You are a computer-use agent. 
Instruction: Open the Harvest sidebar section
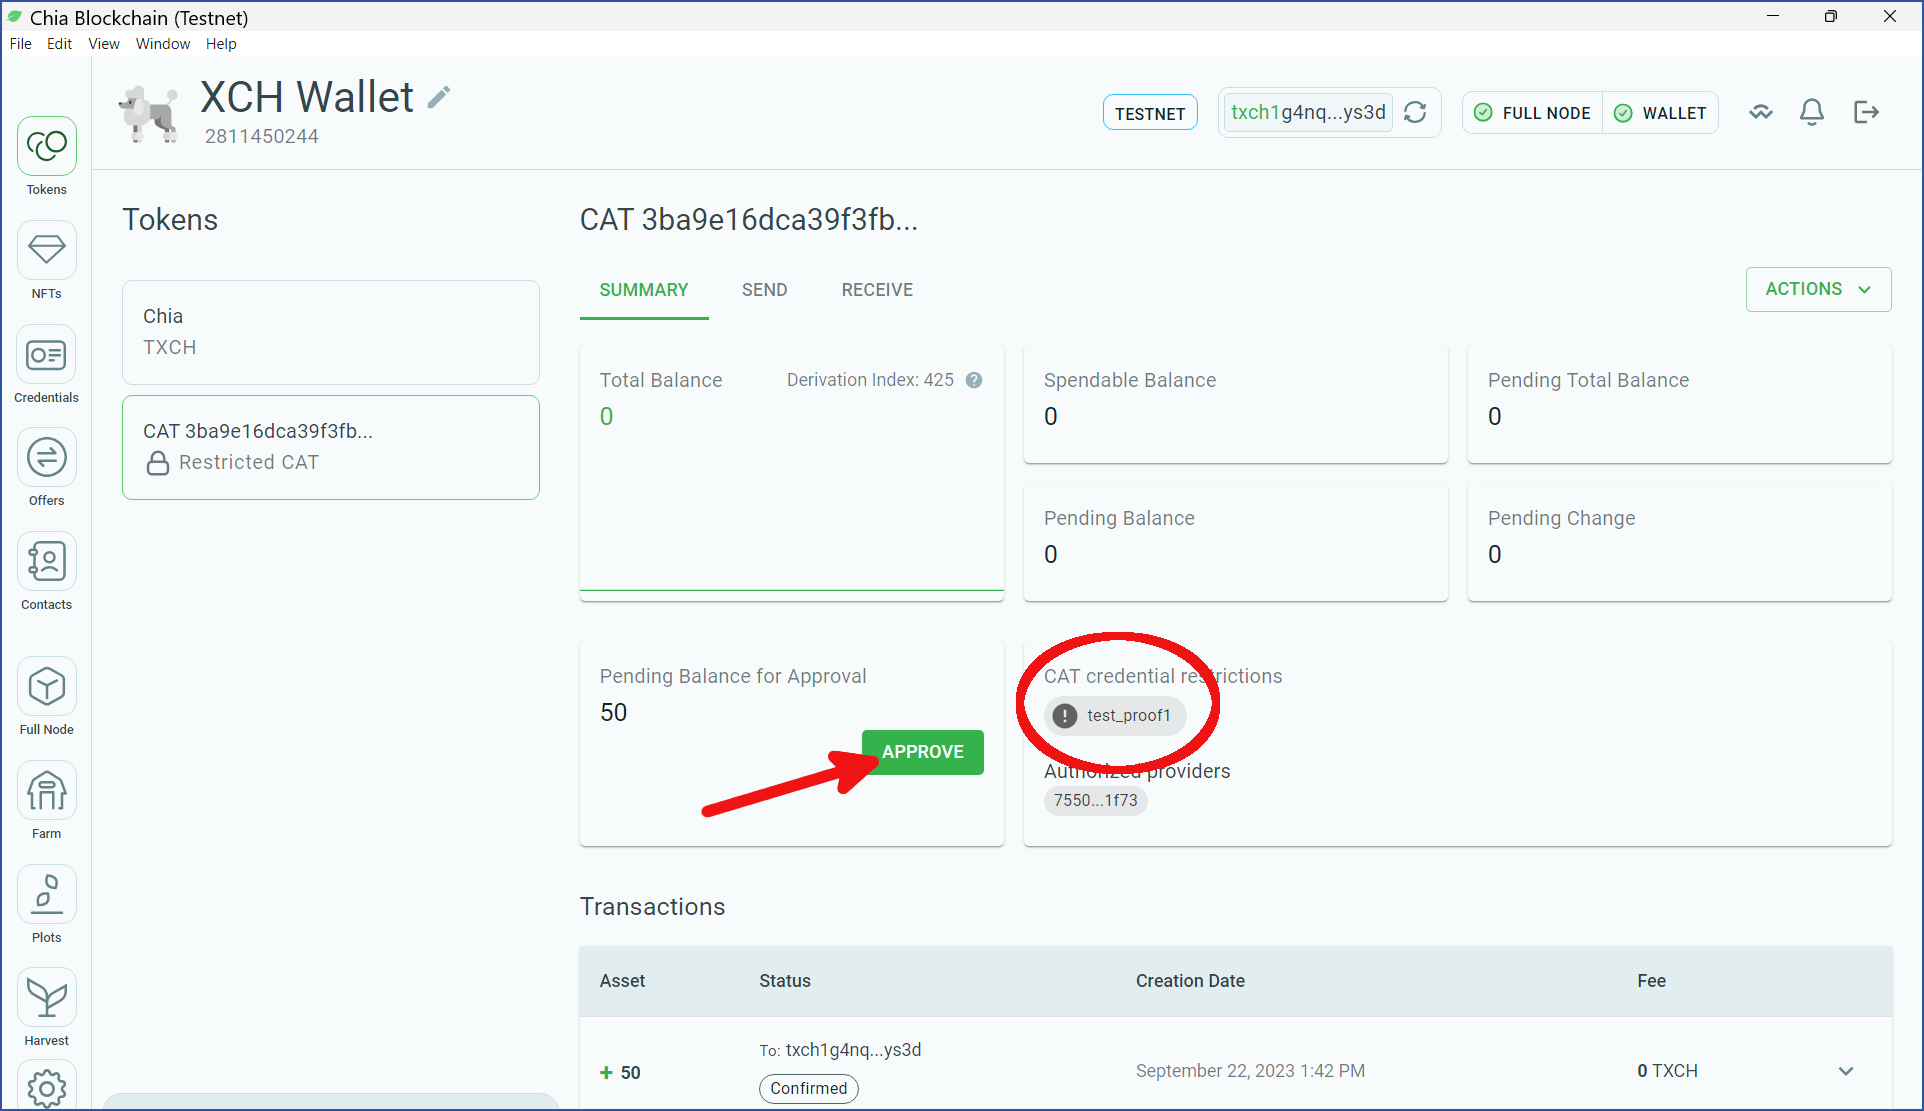(x=46, y=1008)
